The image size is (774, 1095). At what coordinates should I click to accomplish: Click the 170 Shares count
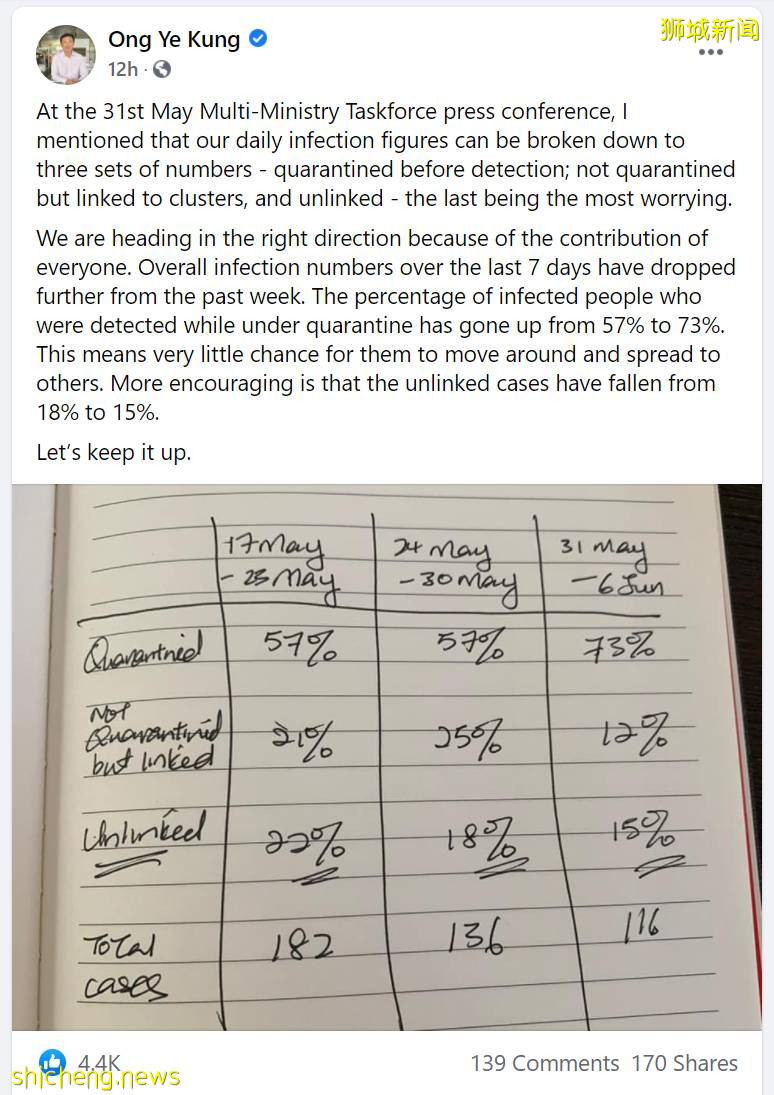684,1063
